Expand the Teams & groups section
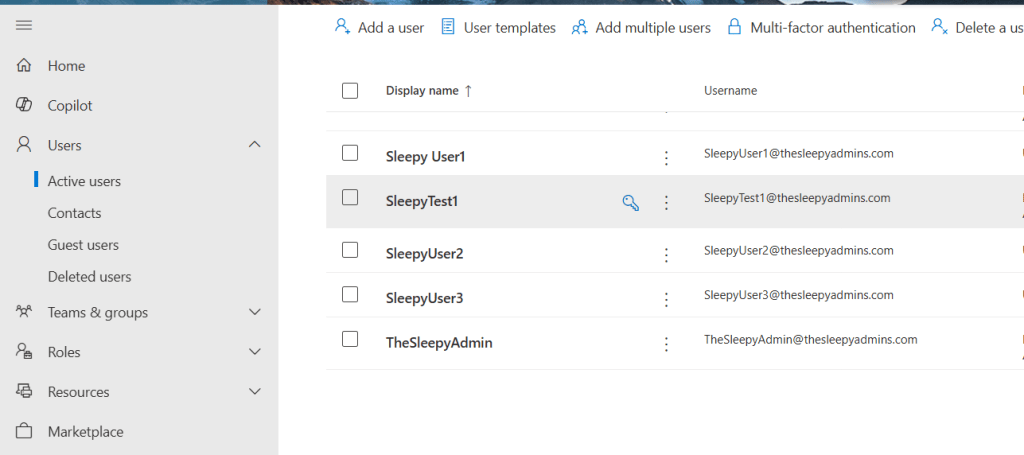Viewport: 1024px width, 455px height. point(254,312)
